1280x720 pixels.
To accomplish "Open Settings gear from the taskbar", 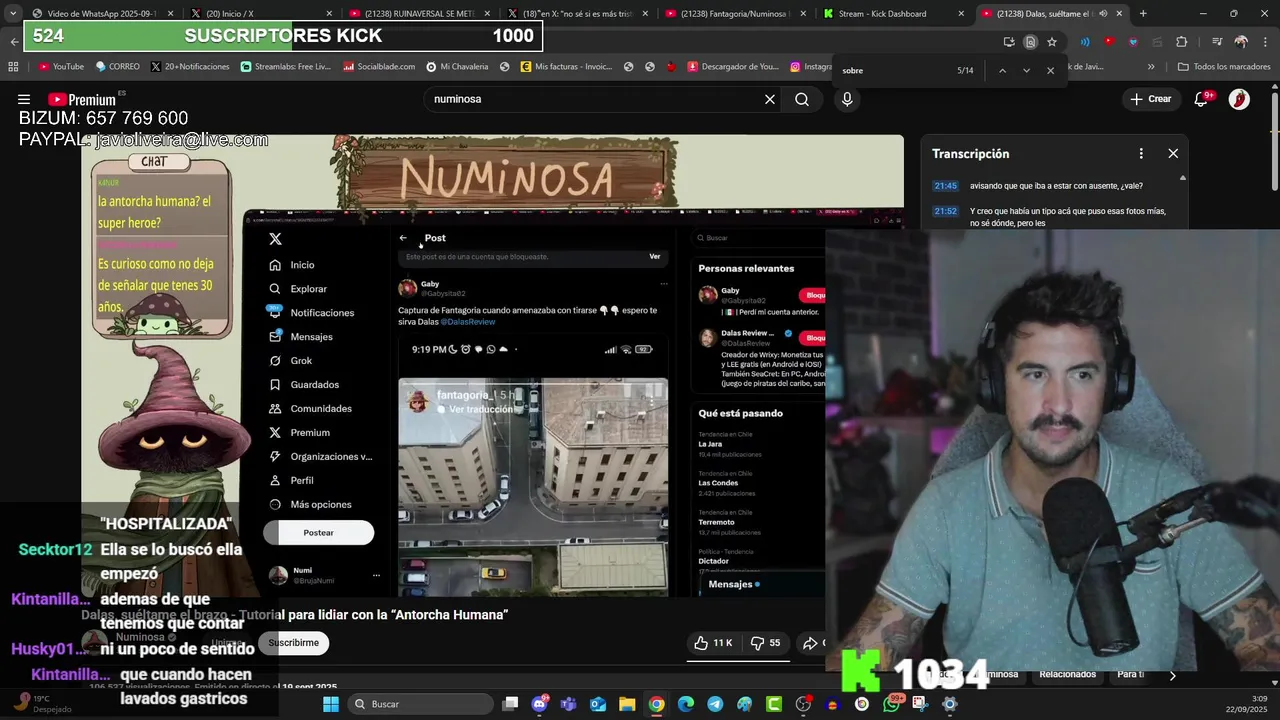I will tap(950, 704).
